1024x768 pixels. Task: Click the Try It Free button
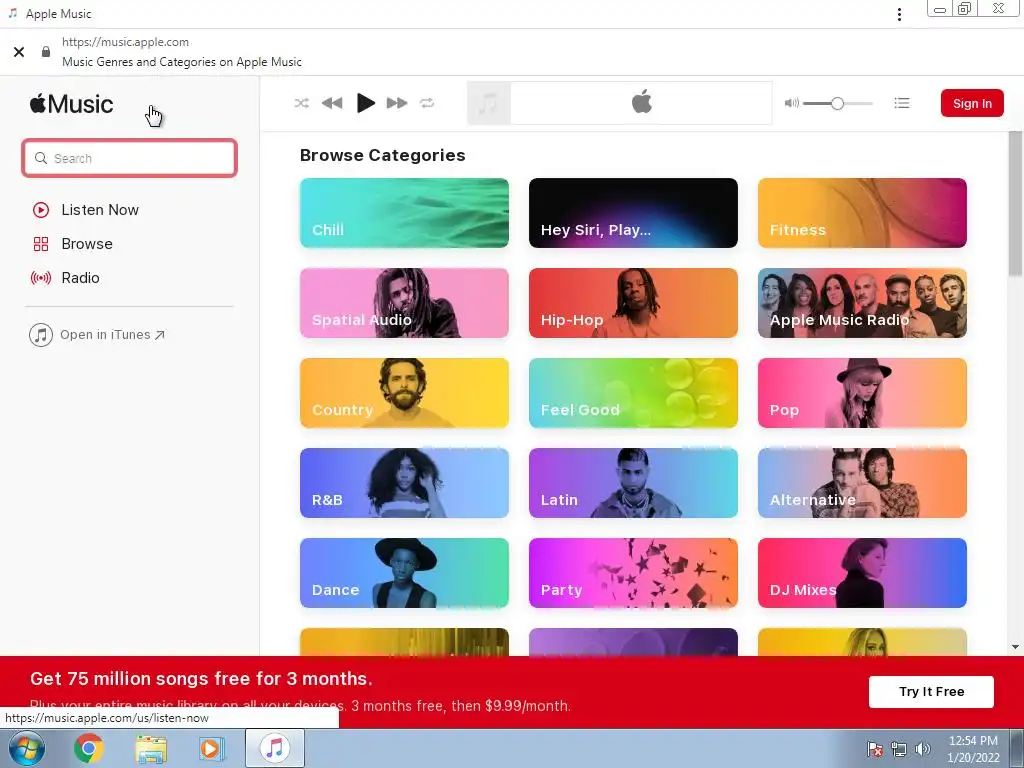tap(931, 692)
